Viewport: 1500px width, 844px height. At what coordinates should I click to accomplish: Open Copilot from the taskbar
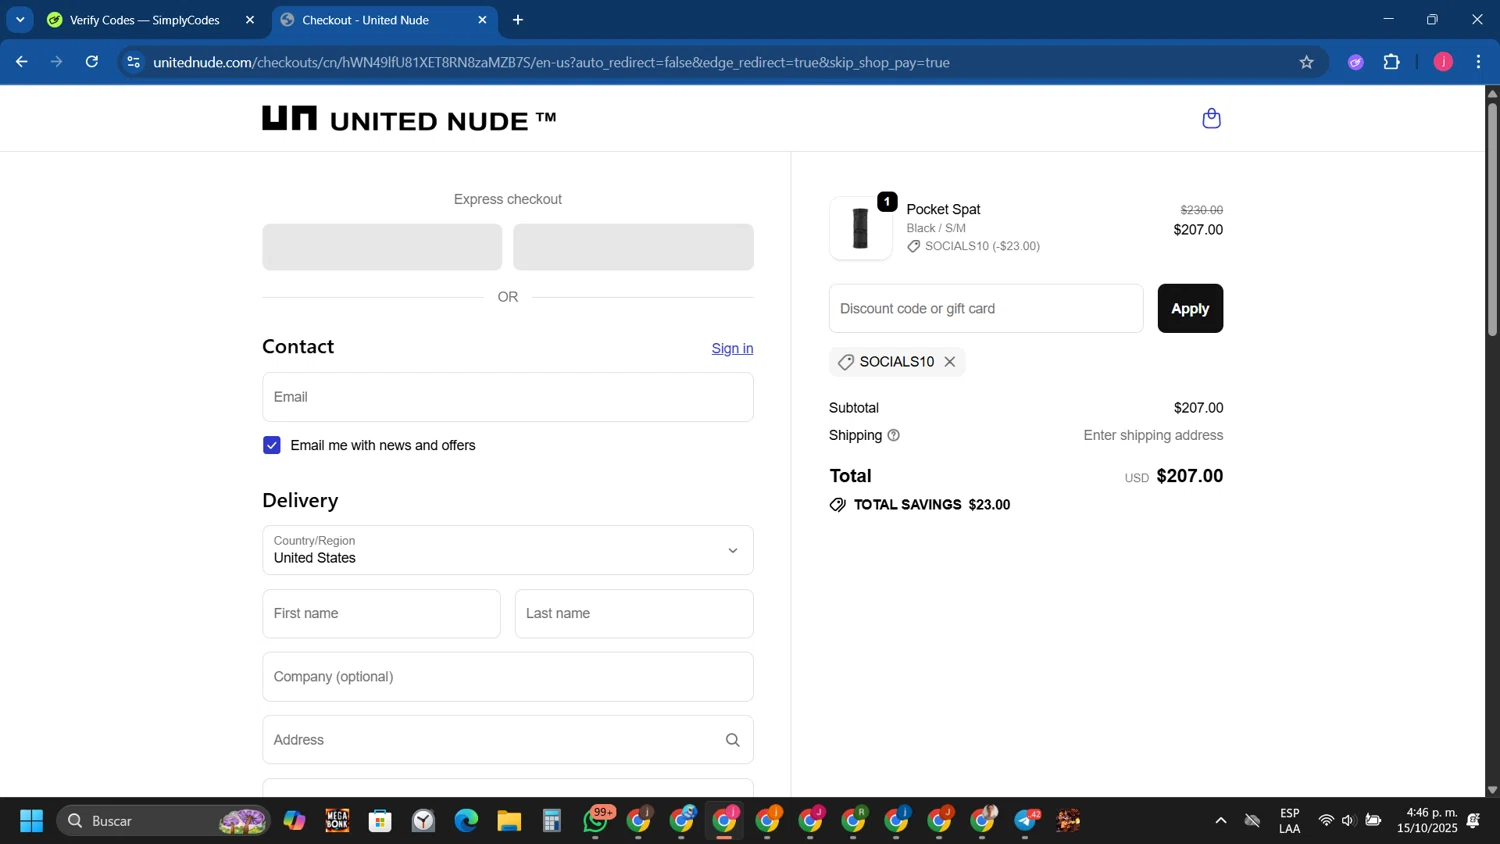pos(294,821)
